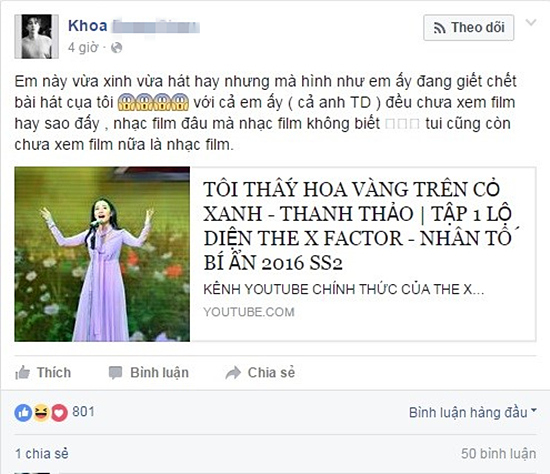Click the red heart Love reaction icon
The image size is (550, 474).
(59, 413)
